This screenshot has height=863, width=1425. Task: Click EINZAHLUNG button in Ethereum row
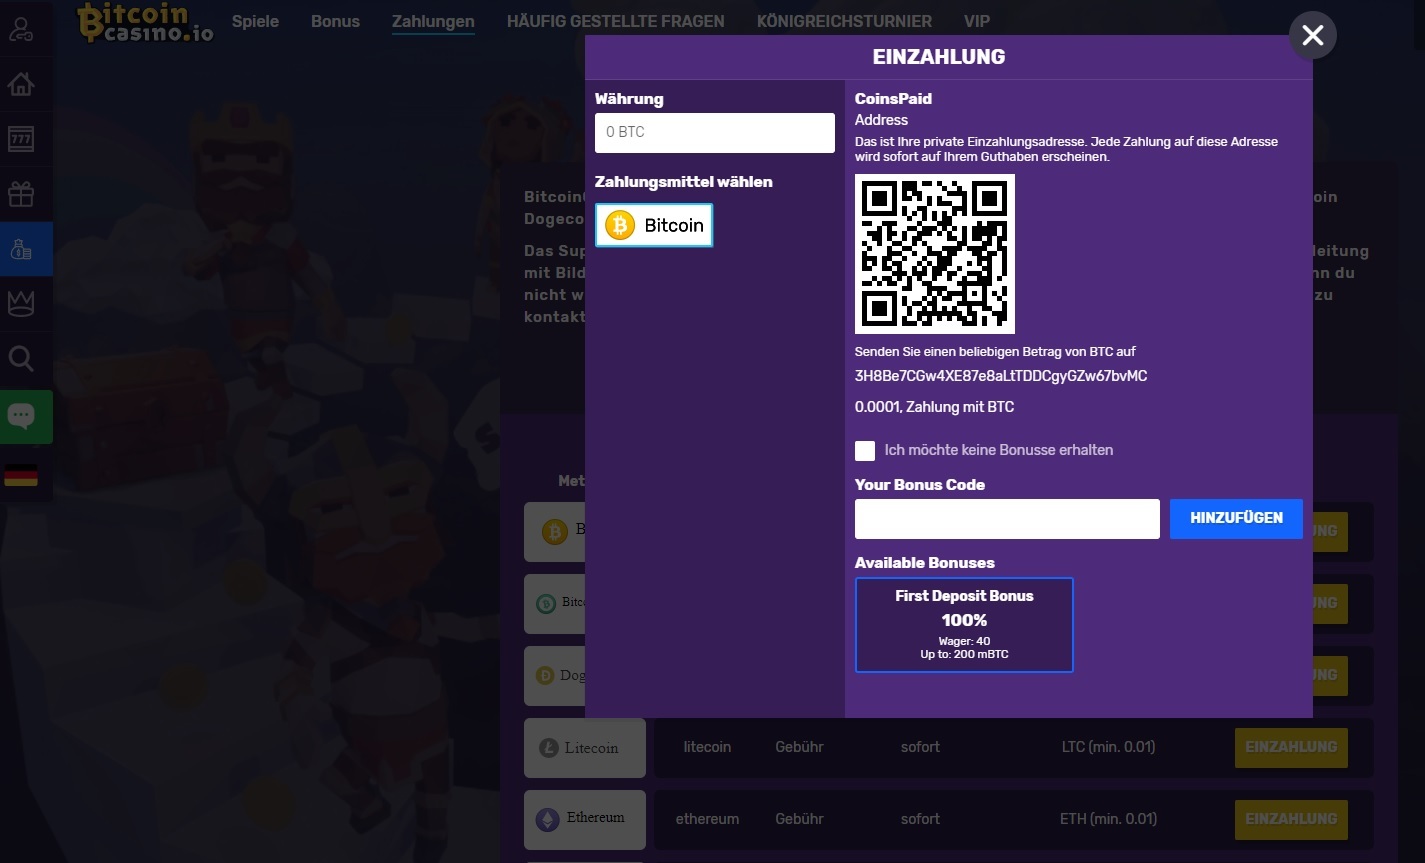pyautogui.click(x=1291, y=819)
